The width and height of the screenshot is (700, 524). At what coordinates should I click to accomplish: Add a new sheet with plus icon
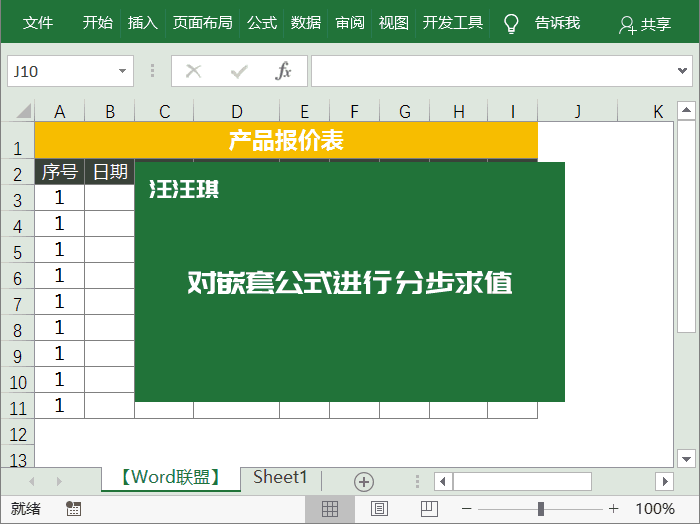pos(364,482)
